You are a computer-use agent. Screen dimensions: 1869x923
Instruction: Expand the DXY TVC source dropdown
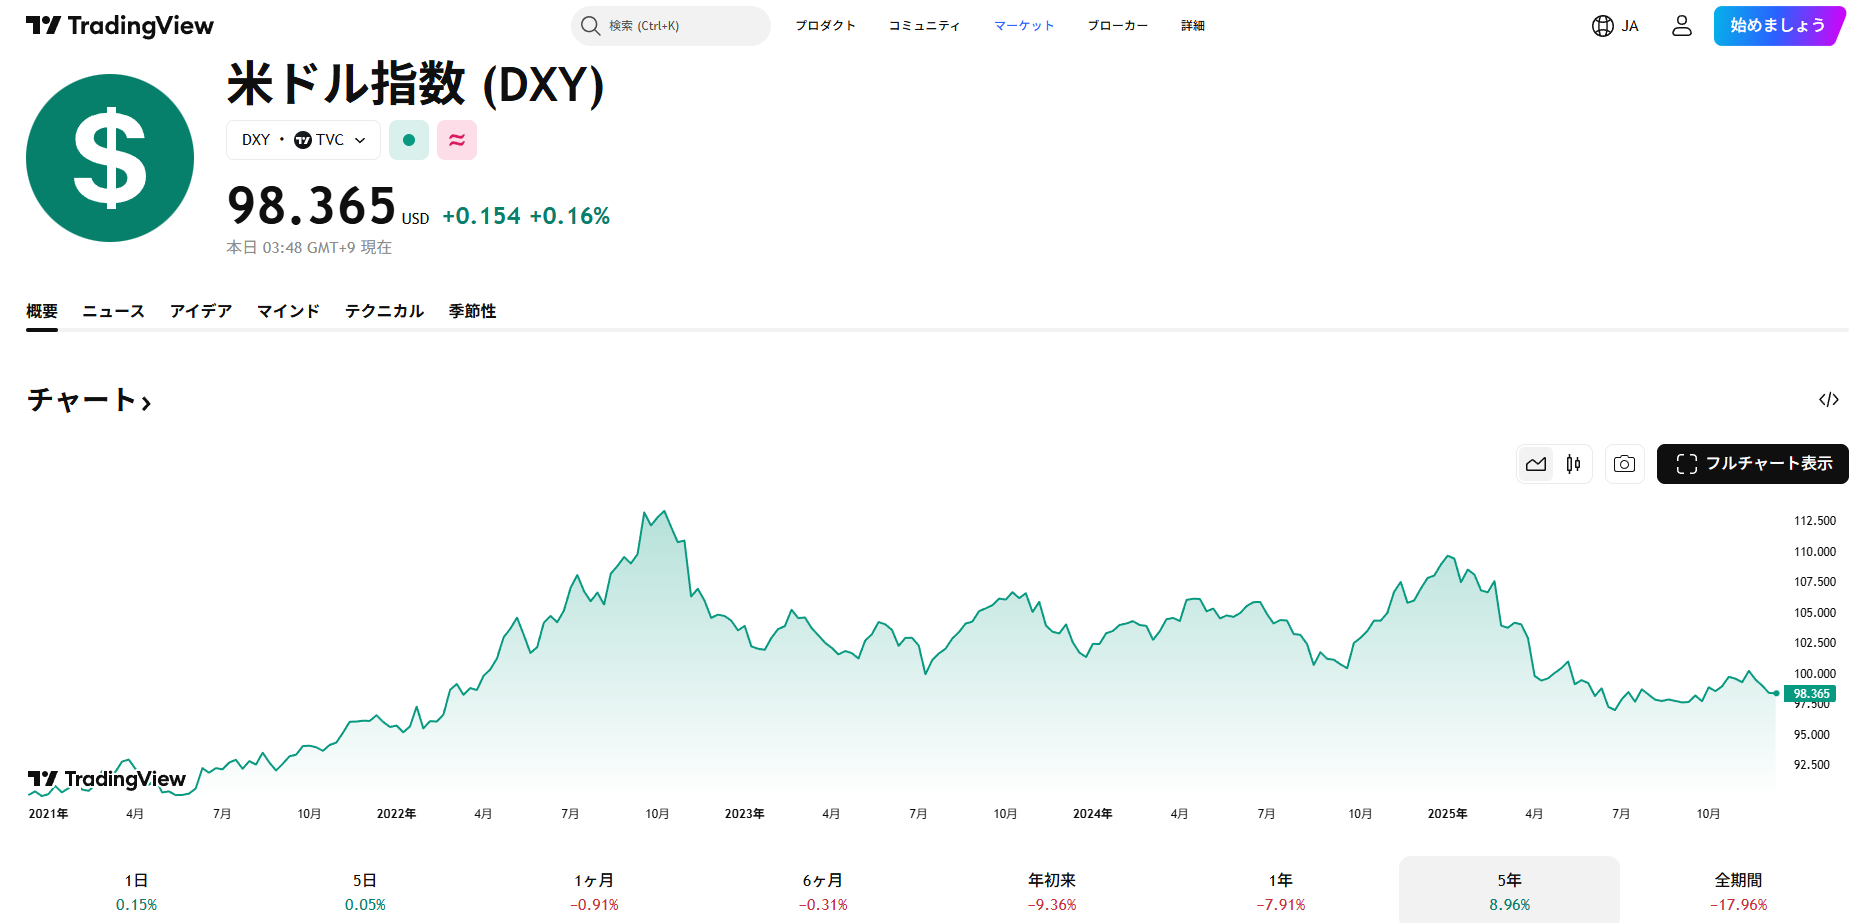tap(303, 140)
